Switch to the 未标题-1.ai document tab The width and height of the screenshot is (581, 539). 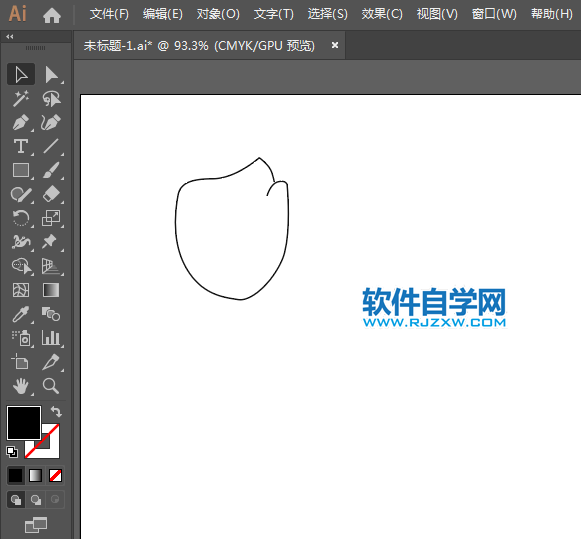(x=199, y=46)
